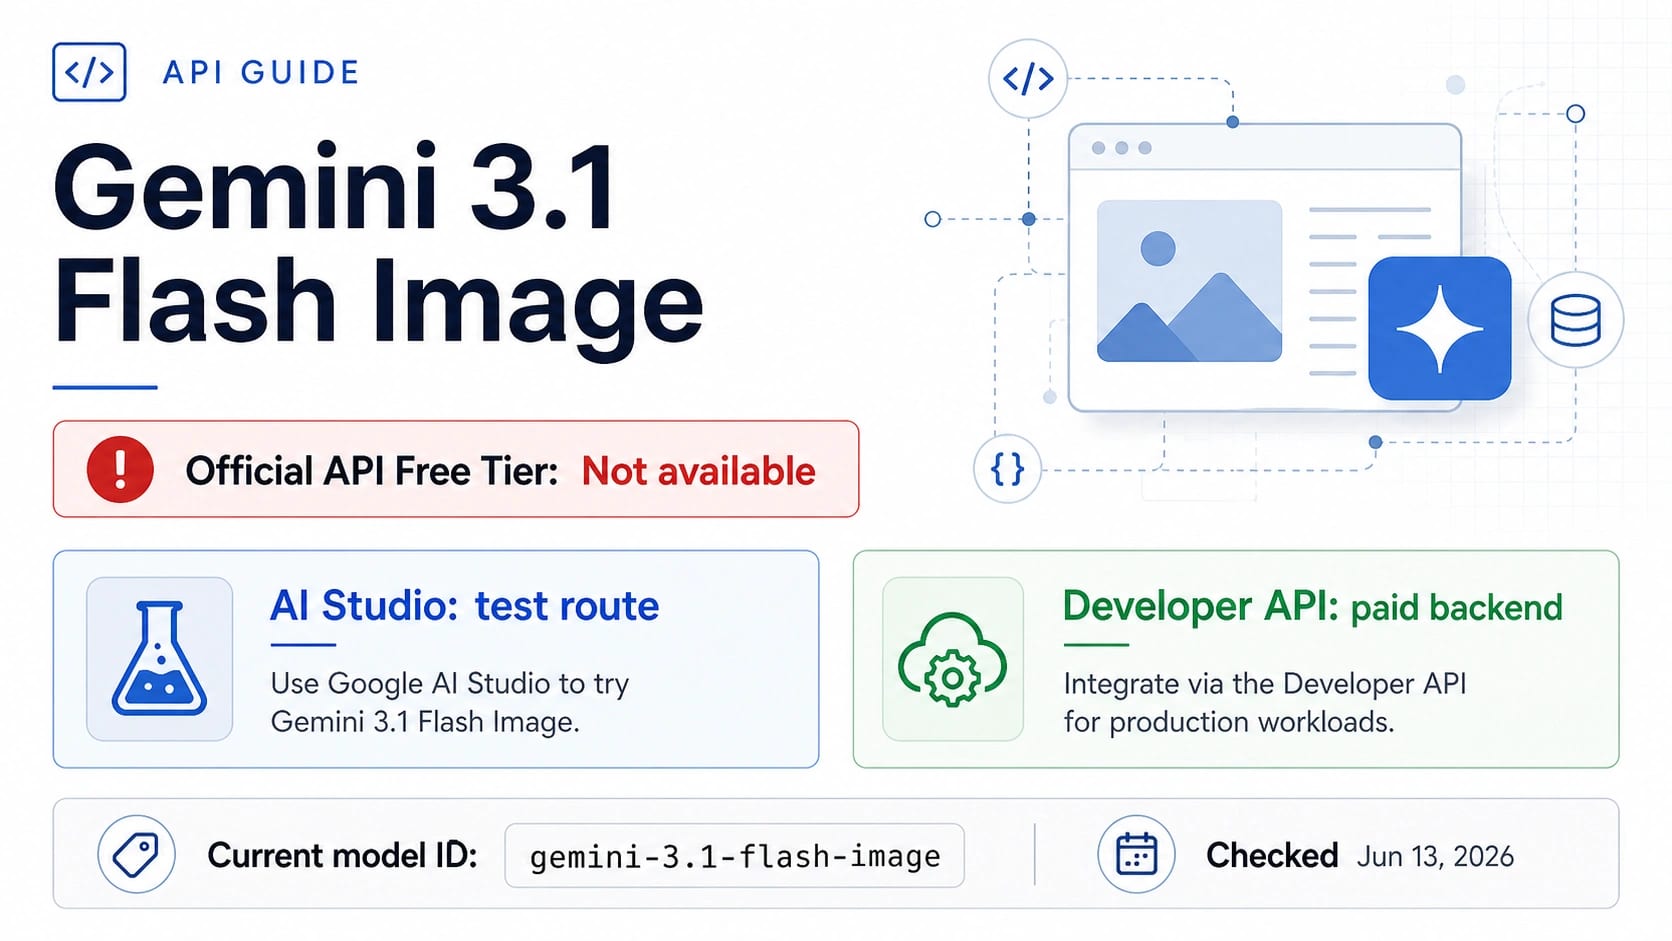Click the price tag icon beside Current model ID
Viewport: 1672px width, 941px height.
pyautogui.click(x=136, y=855)
